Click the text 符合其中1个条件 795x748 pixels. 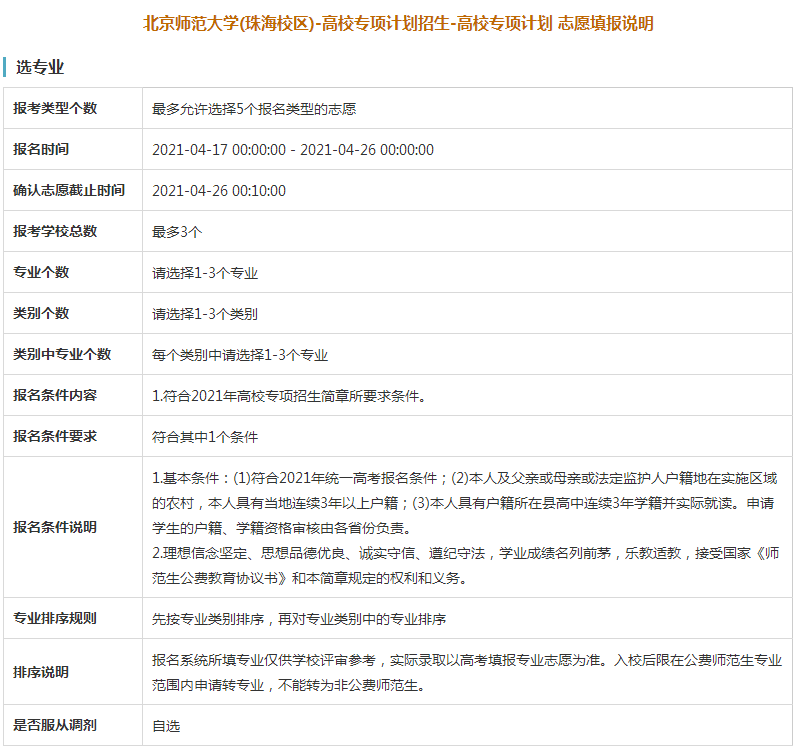point(205,438)
